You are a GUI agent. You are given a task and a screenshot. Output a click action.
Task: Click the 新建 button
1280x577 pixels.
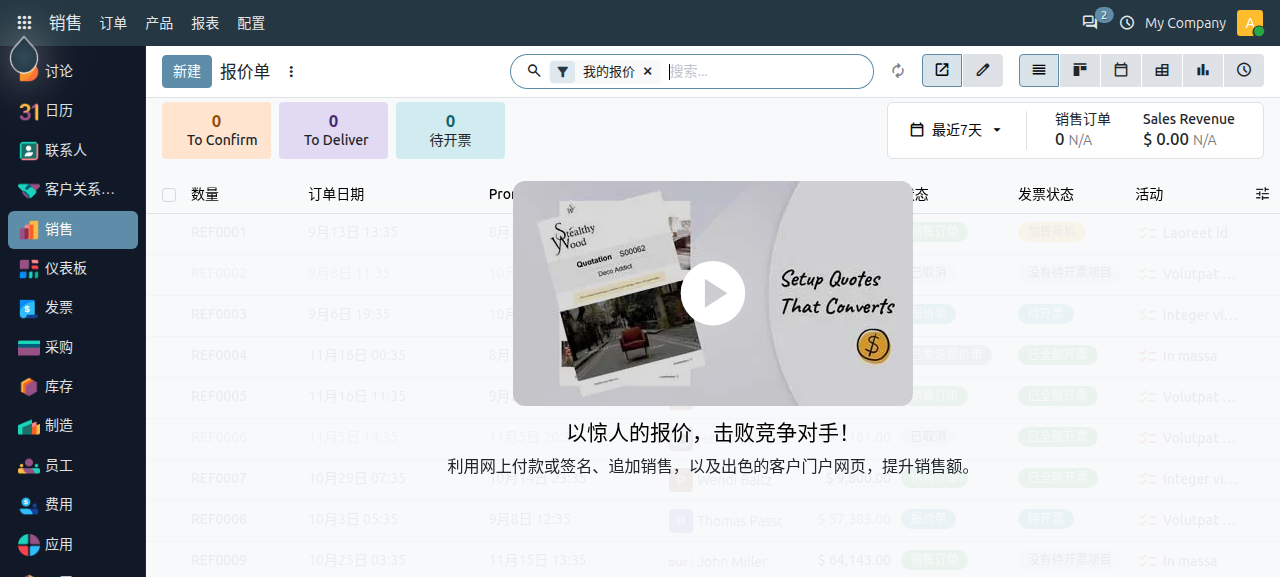(187, 71)
